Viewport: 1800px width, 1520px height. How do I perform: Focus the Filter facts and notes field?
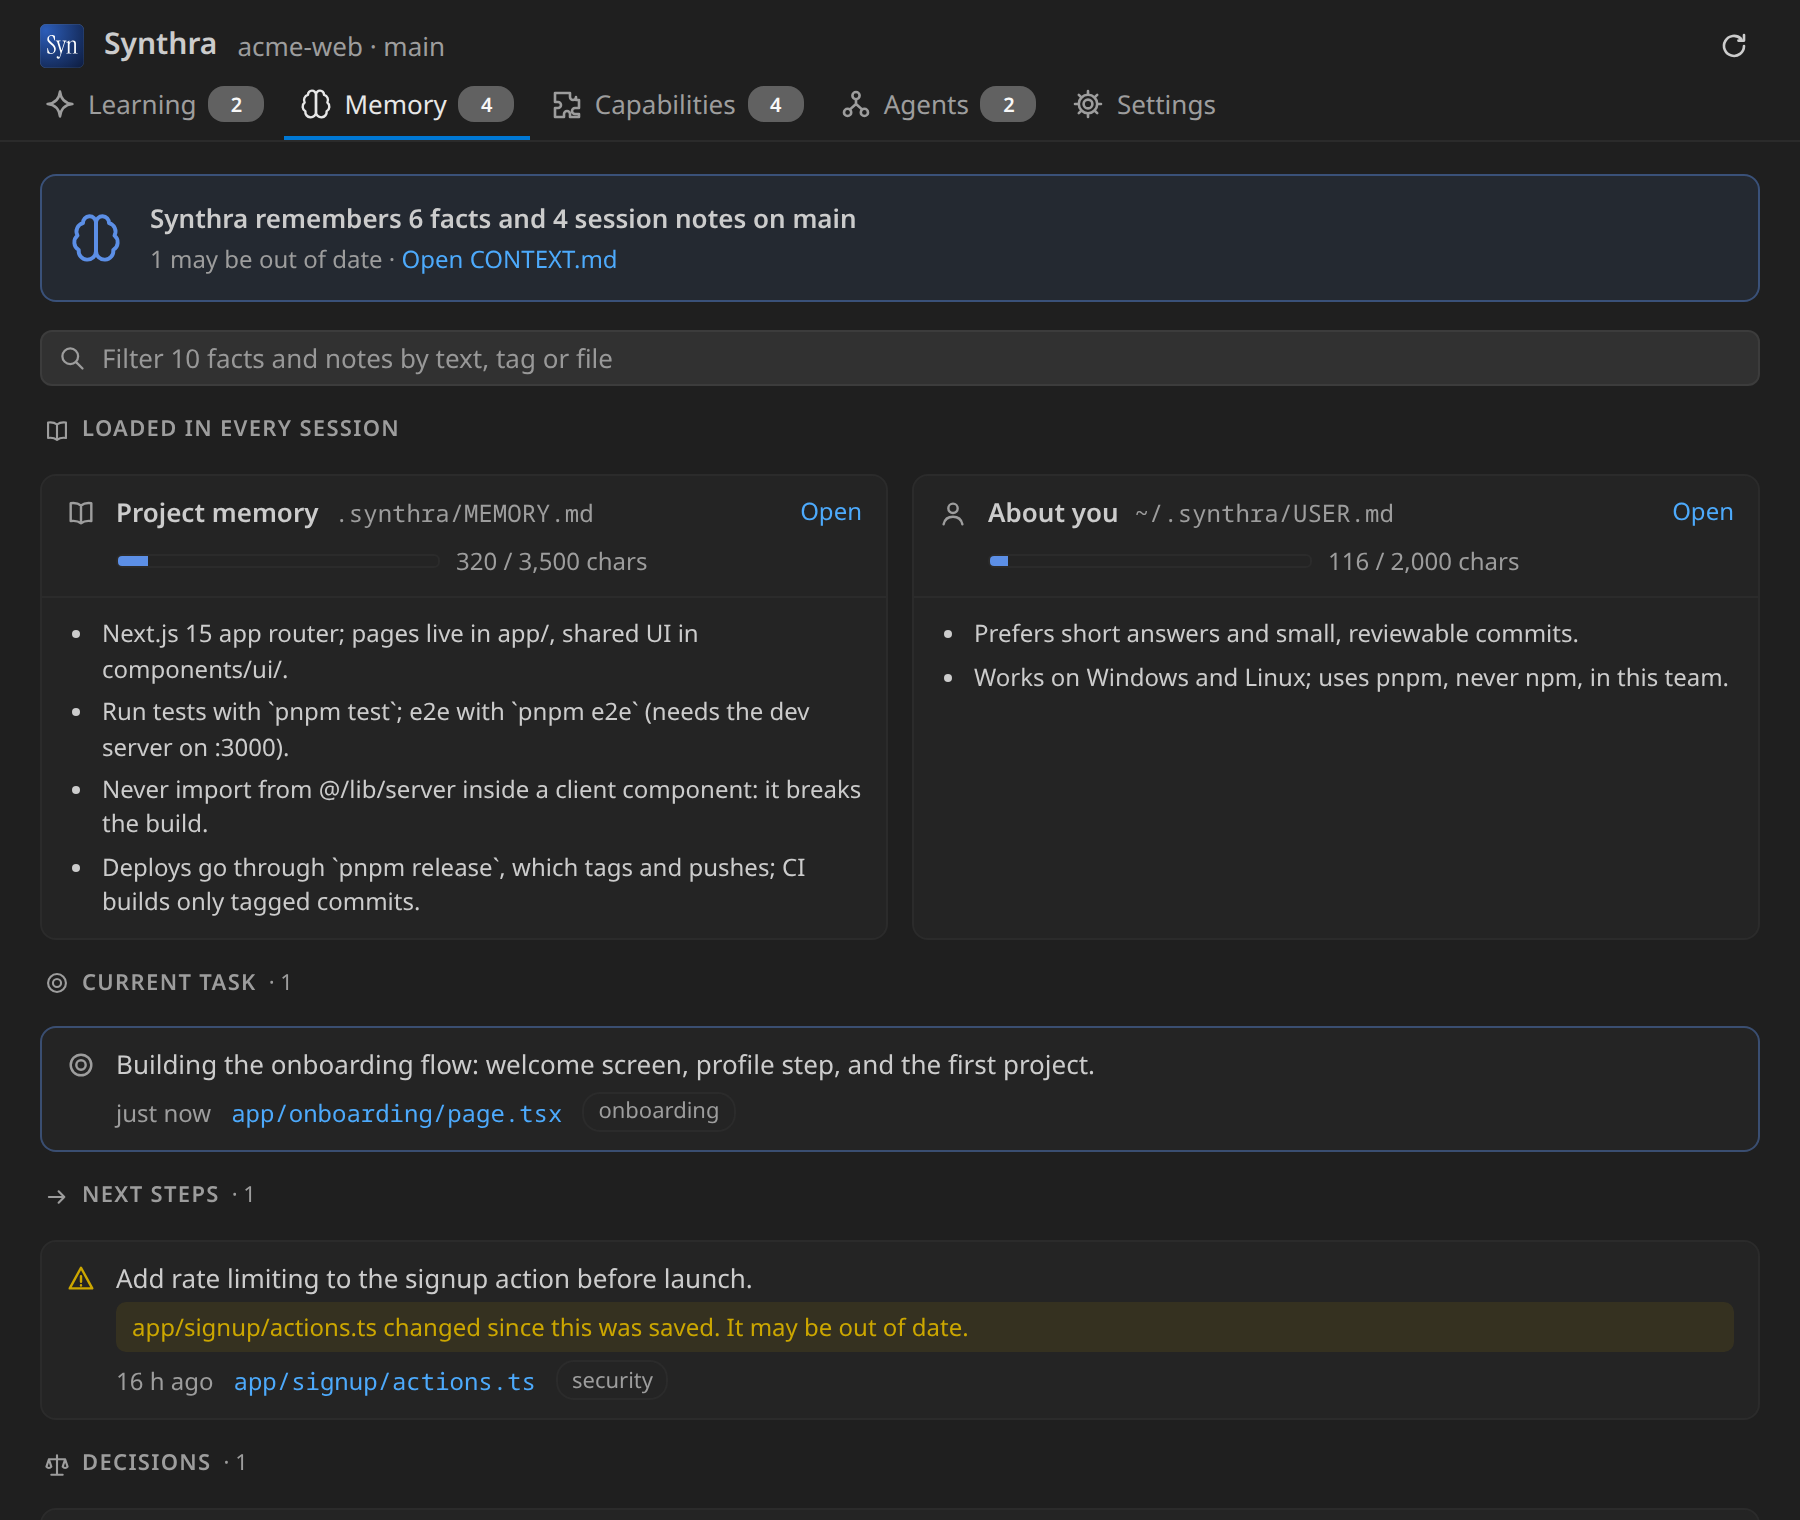900,358
